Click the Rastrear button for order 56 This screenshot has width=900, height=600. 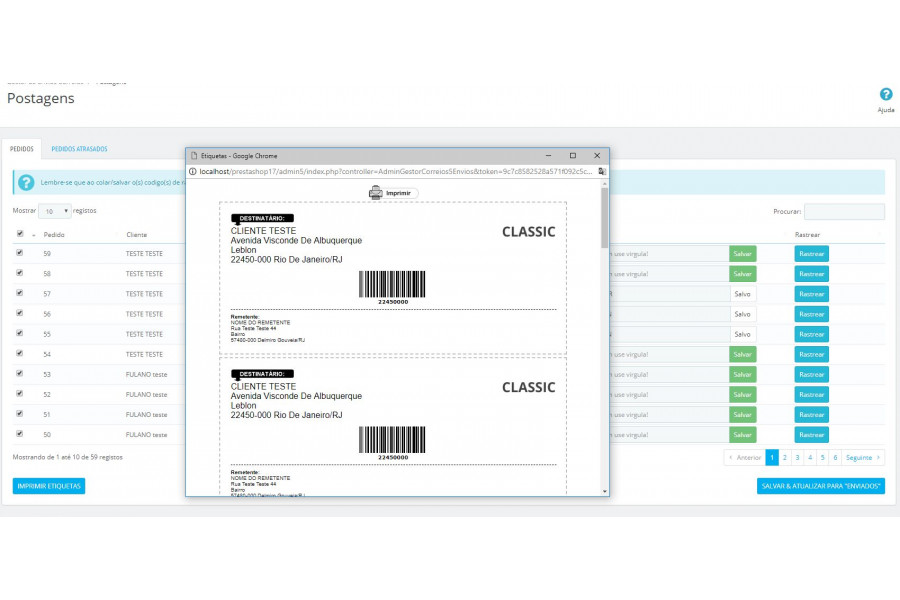[x=812, y=314]
